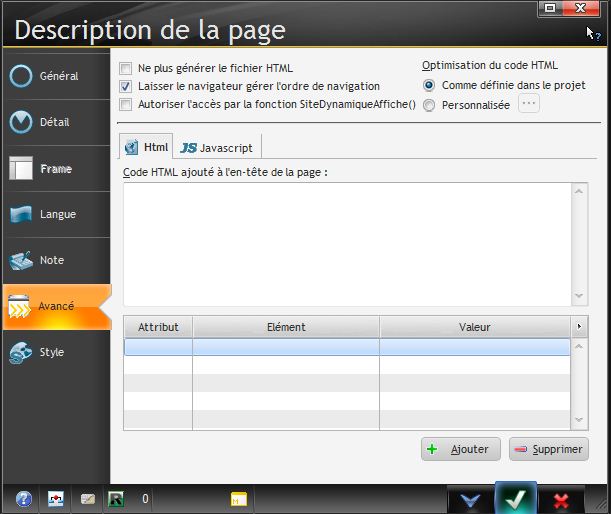Open the Style section
This screenshot has height=514, width=611.
click(57, 352)
